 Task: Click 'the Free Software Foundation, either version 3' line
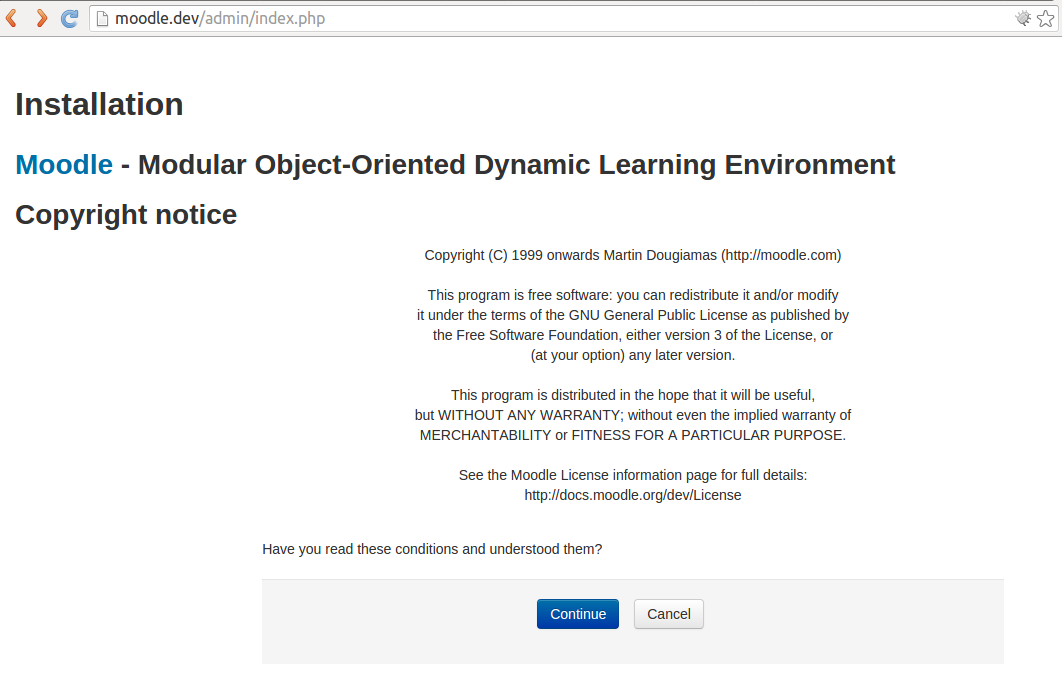click(633, 335)
